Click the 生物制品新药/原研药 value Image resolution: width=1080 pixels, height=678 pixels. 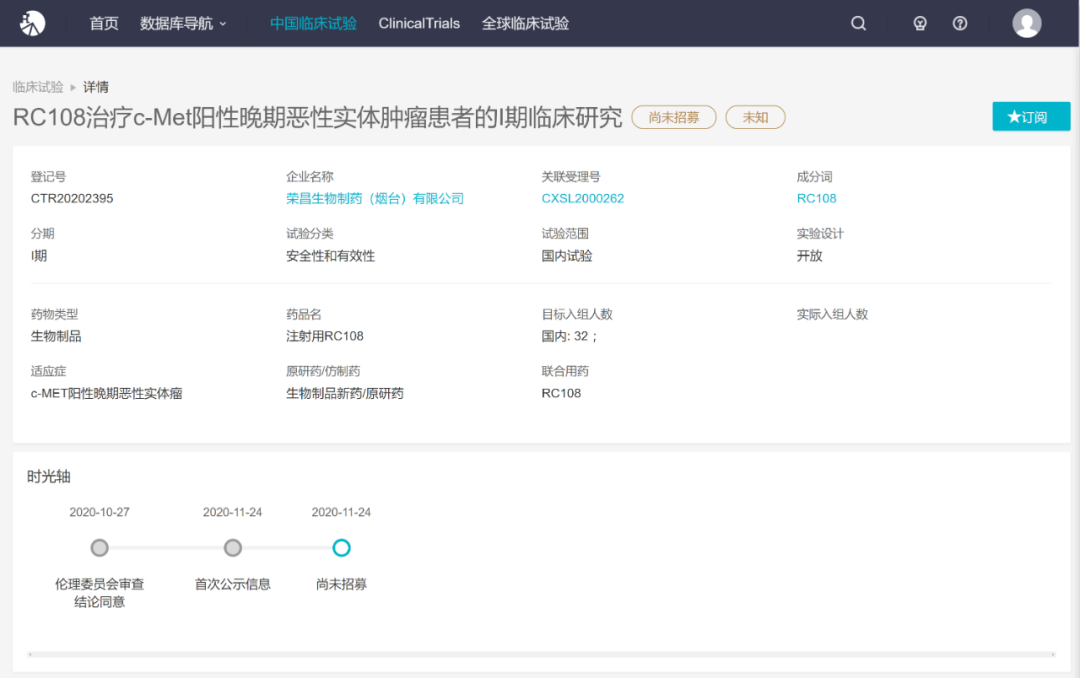(x=345, y=393)
